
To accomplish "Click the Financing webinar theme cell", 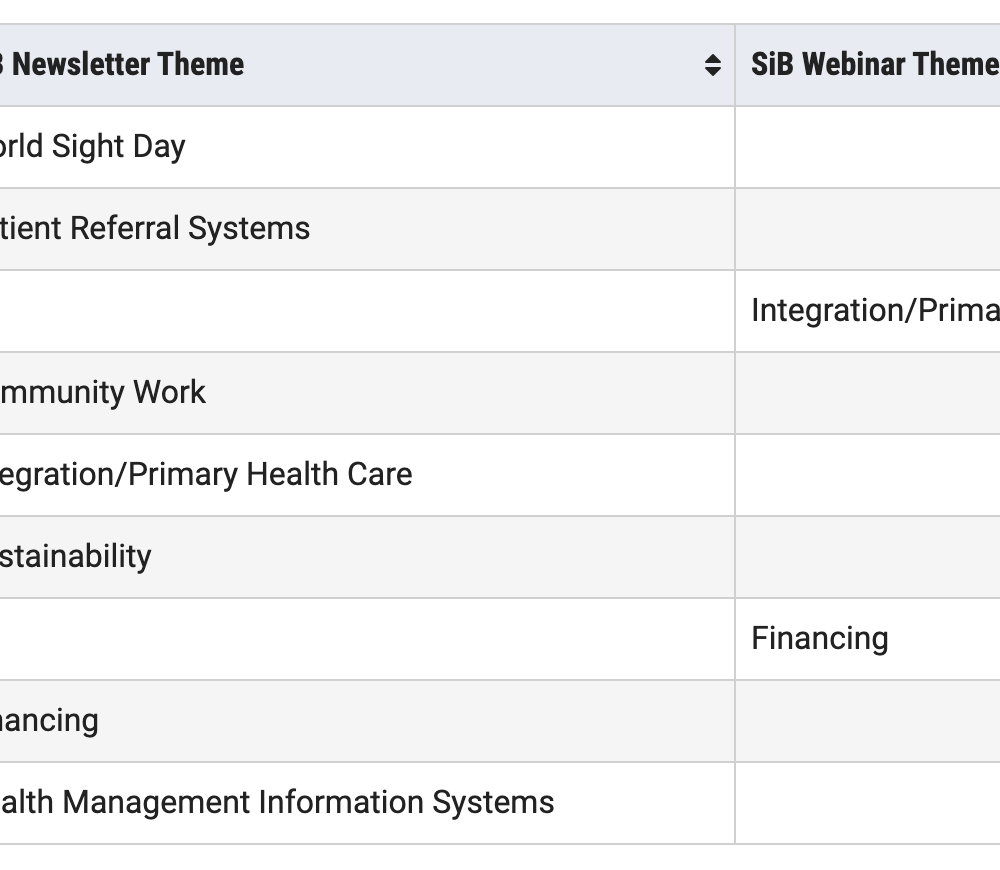I will coord(868,639).
